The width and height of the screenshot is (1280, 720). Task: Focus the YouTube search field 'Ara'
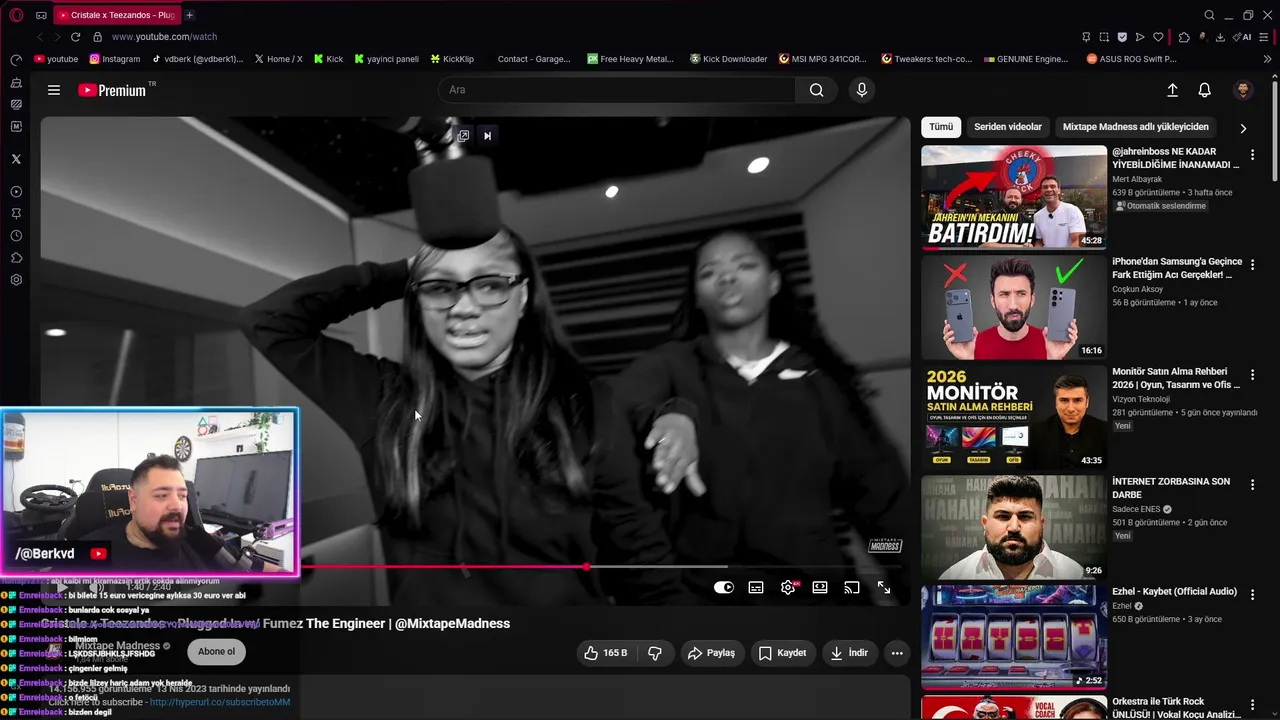(616, 90)
